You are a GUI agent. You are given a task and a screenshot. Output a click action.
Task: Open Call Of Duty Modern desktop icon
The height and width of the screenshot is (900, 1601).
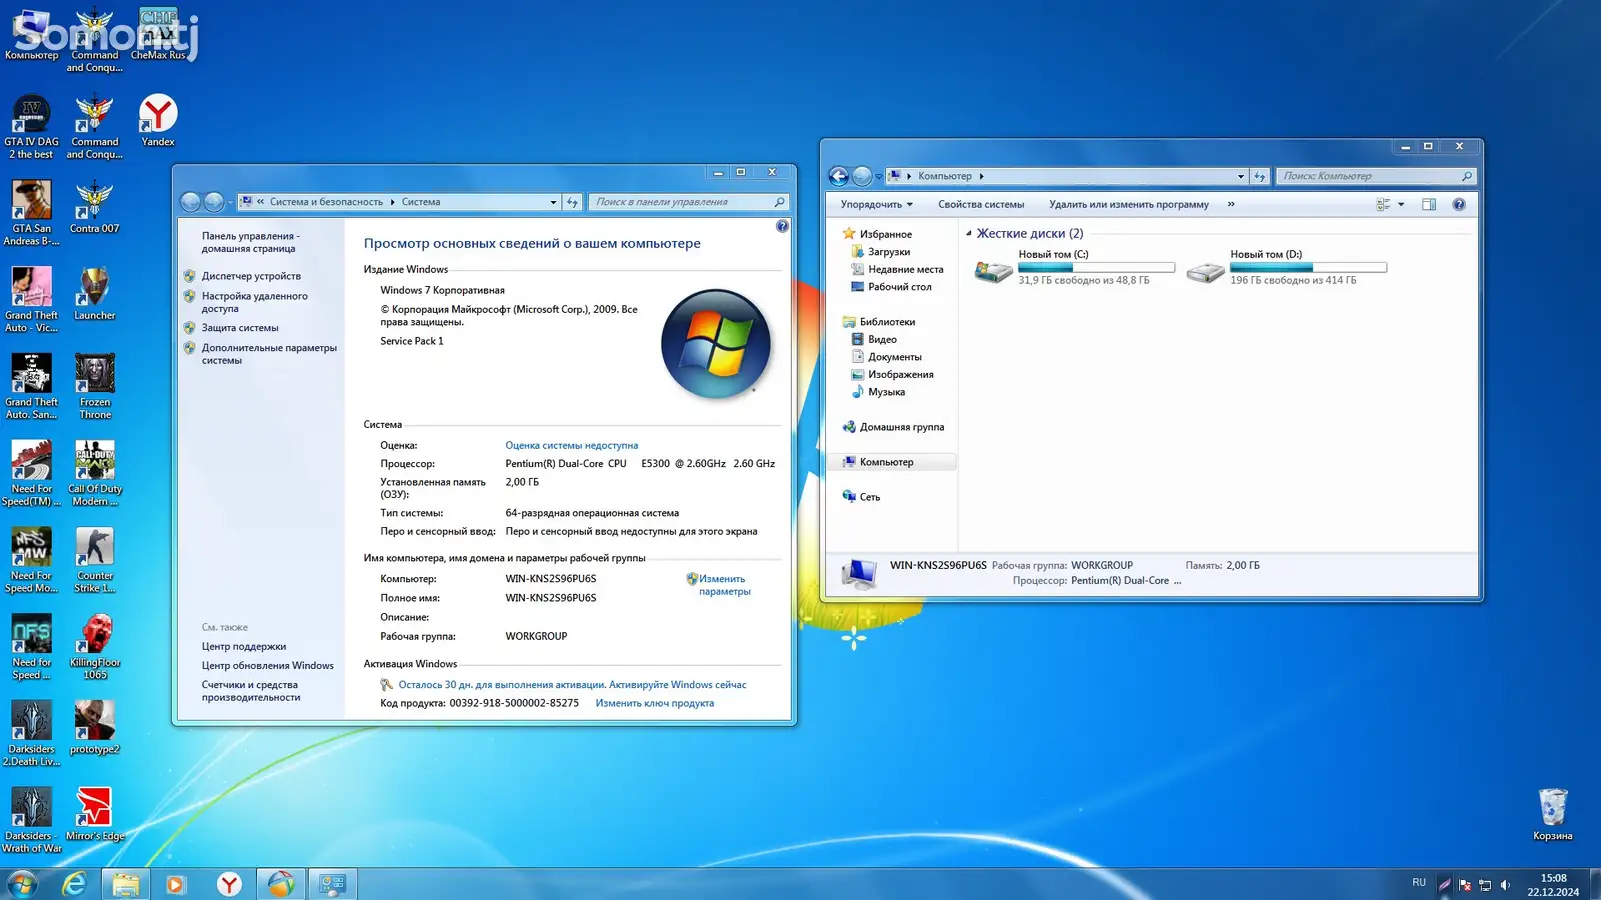(x=94, y=474)
